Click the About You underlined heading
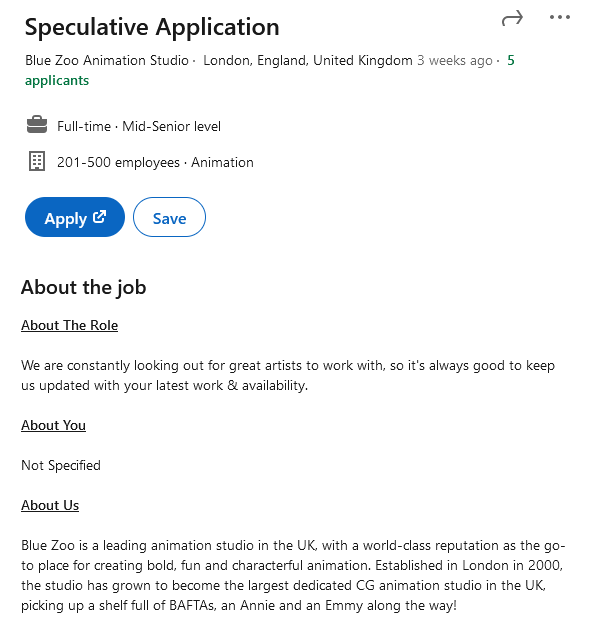 click(53, 425)
